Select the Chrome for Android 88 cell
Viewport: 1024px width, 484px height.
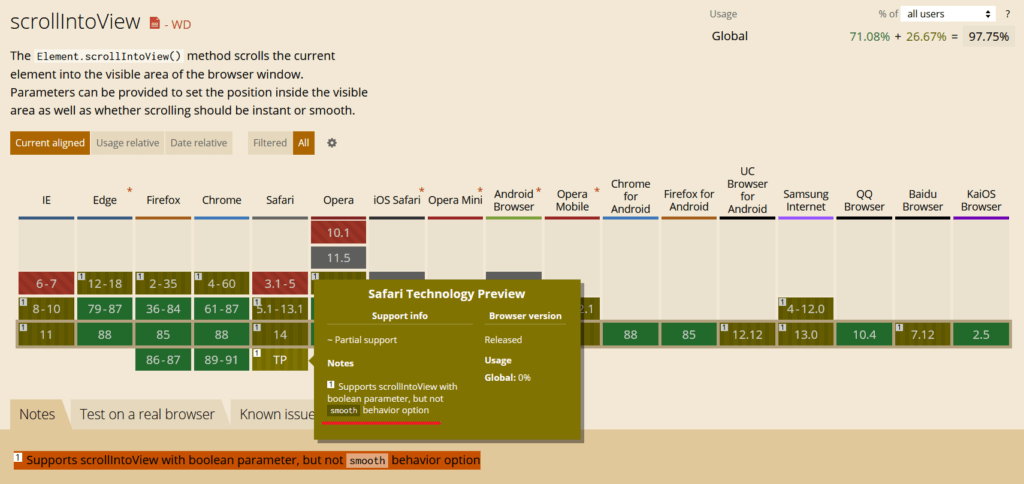pos(630,335)
